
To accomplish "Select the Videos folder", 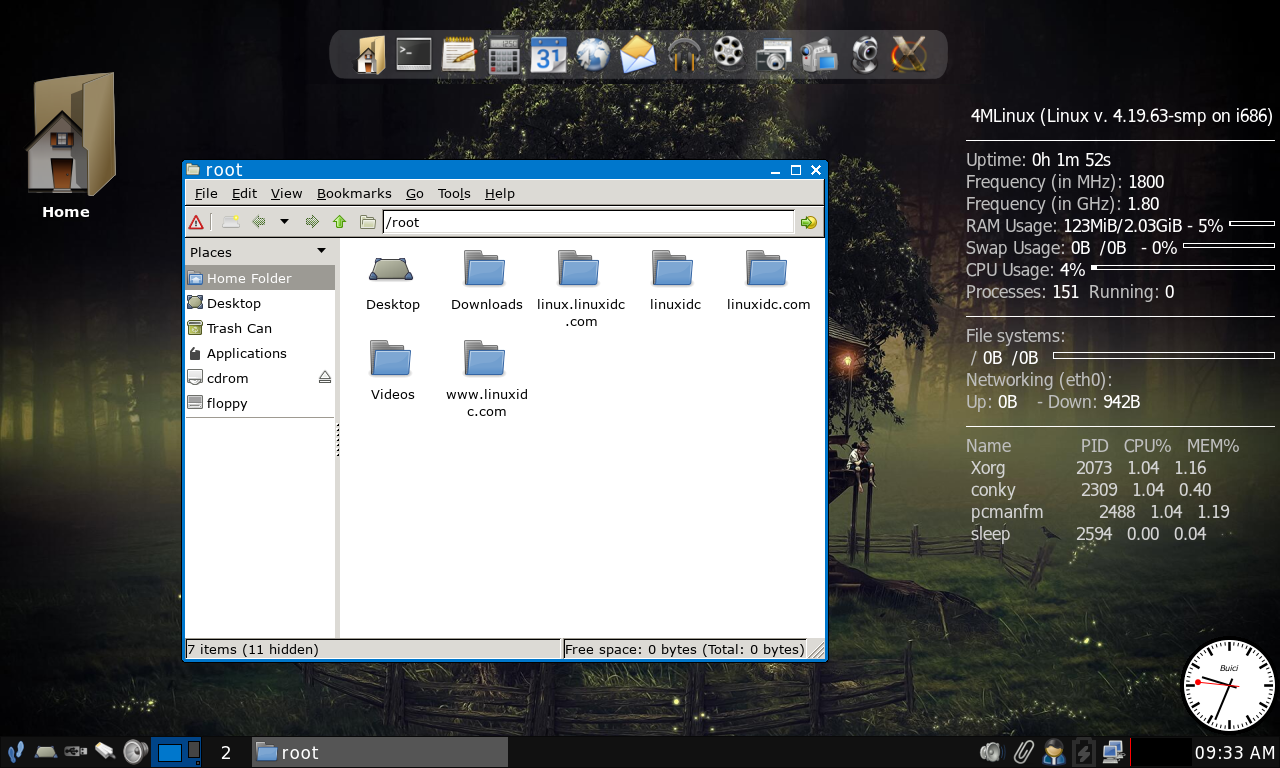I will (392, 370).
